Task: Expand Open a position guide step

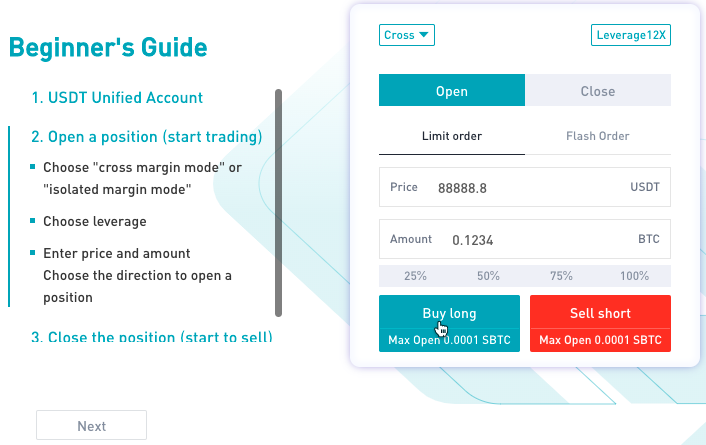Action: (147, 137)
